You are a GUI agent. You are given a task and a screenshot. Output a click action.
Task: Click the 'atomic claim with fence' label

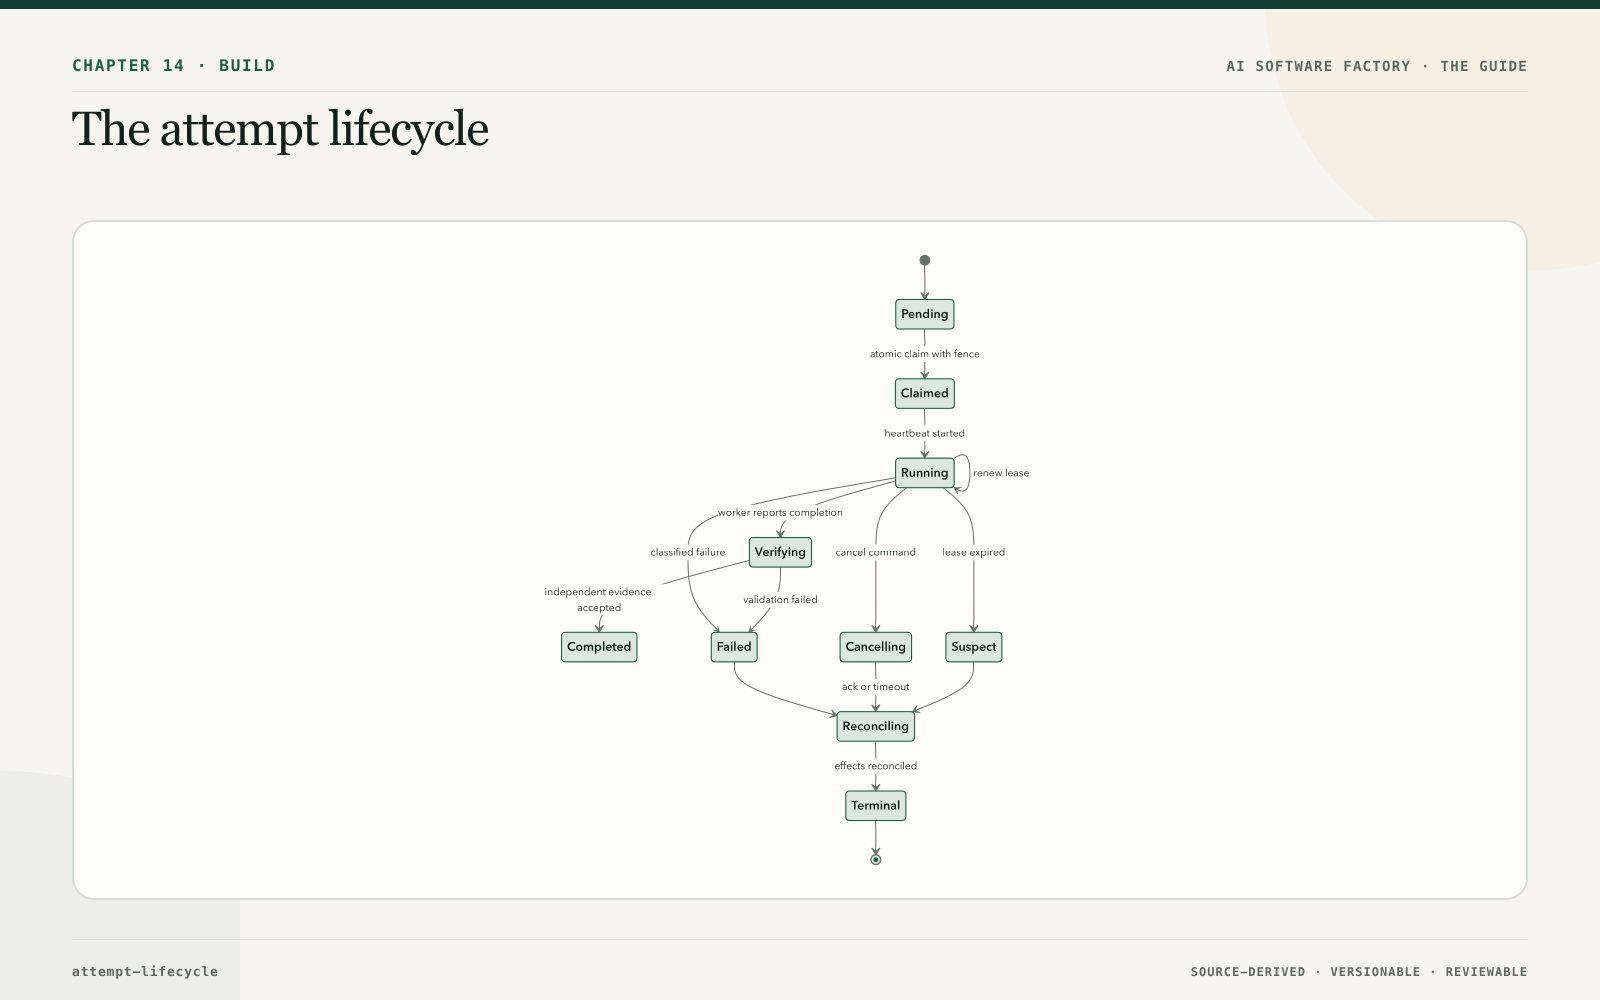[924, 354]
